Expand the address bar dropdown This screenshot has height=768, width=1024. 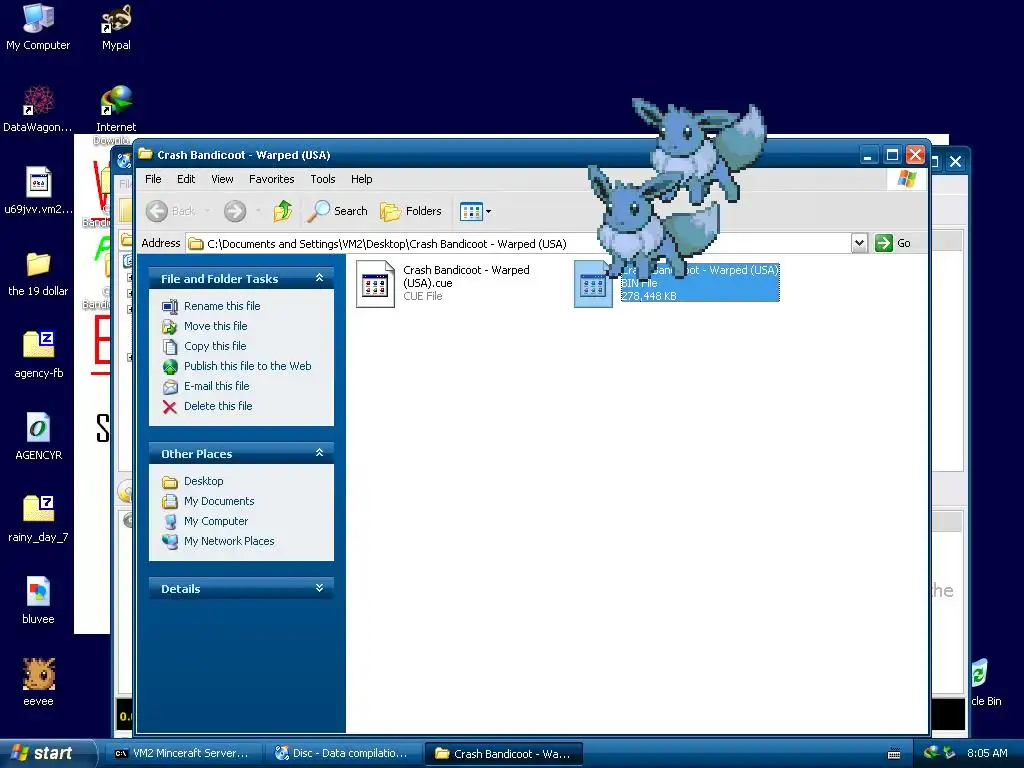tap(859, 243)
